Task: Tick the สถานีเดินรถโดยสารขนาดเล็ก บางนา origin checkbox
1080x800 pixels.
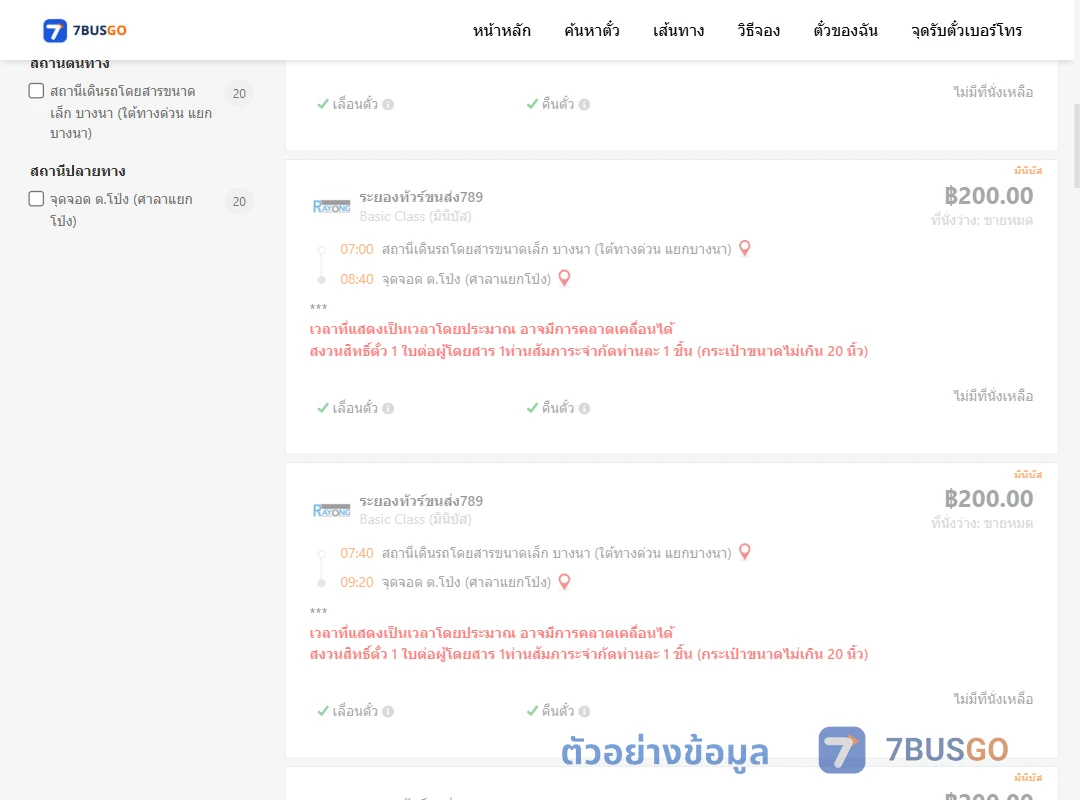Action: 37,91
